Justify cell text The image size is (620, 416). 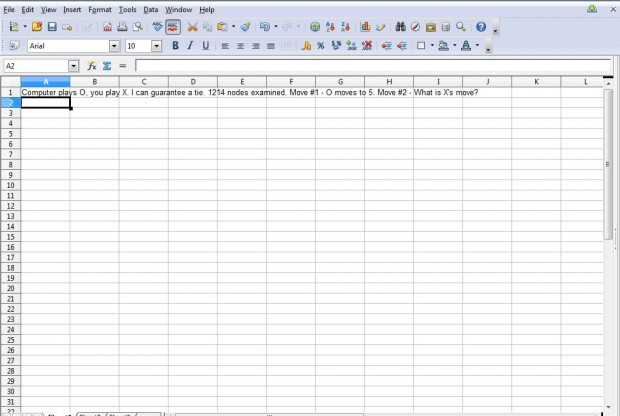(x=271, y=46)
